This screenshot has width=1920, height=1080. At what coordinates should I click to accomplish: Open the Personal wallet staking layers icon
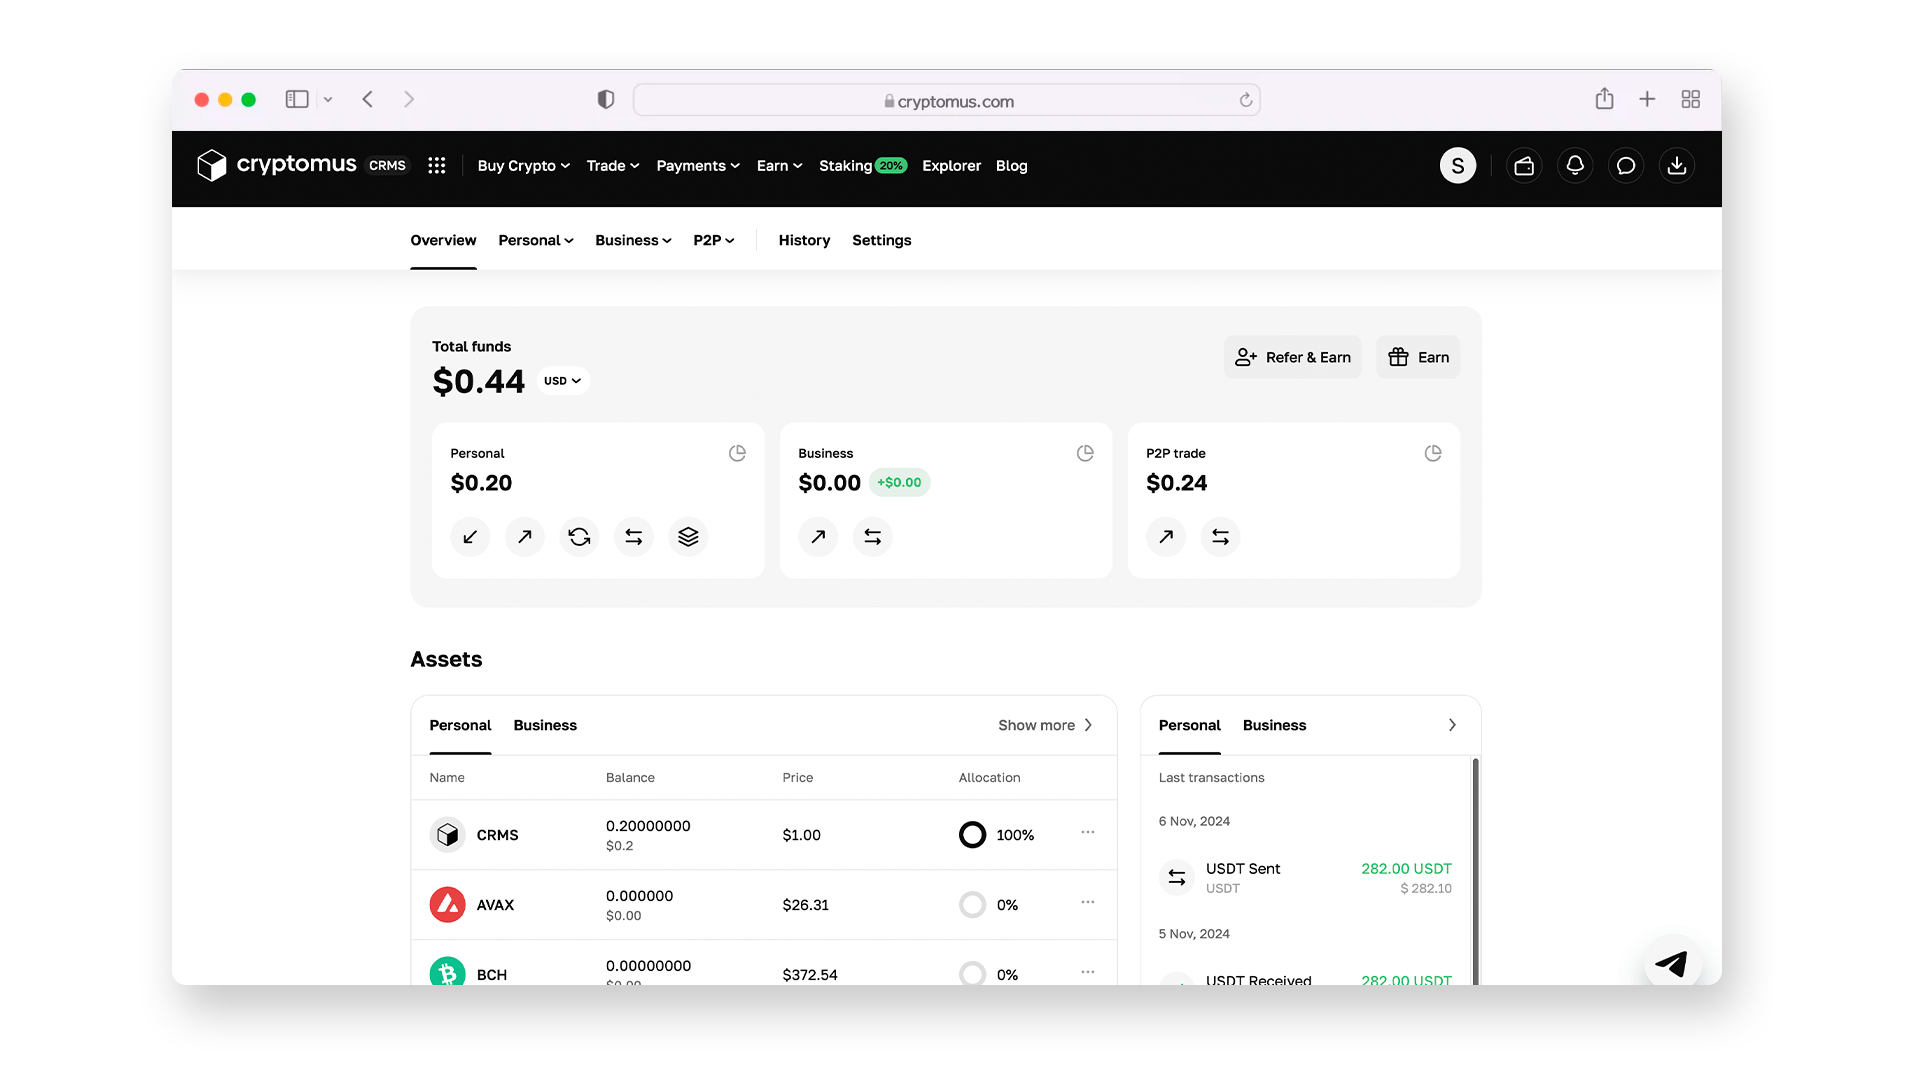[x=688, y=537]
